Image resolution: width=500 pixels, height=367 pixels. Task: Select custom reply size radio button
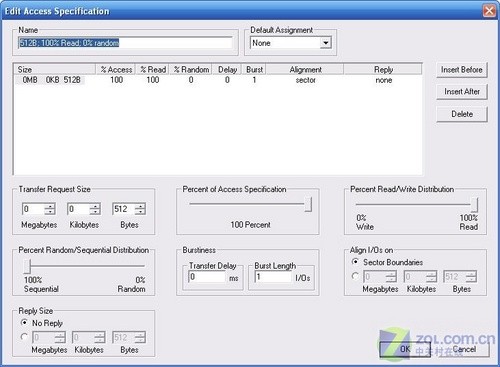[24, 337]
